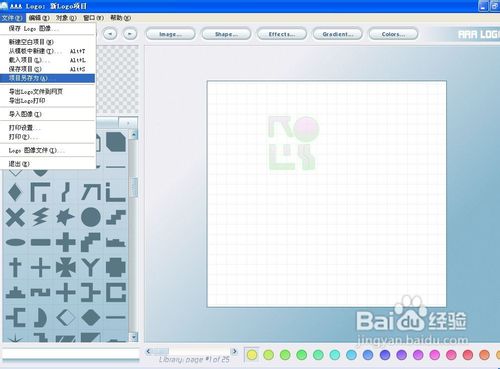The height and width of the screenshot is (369, 500).
Task: Select the slanted arch shape beside the L
Action: pos(91,192)
